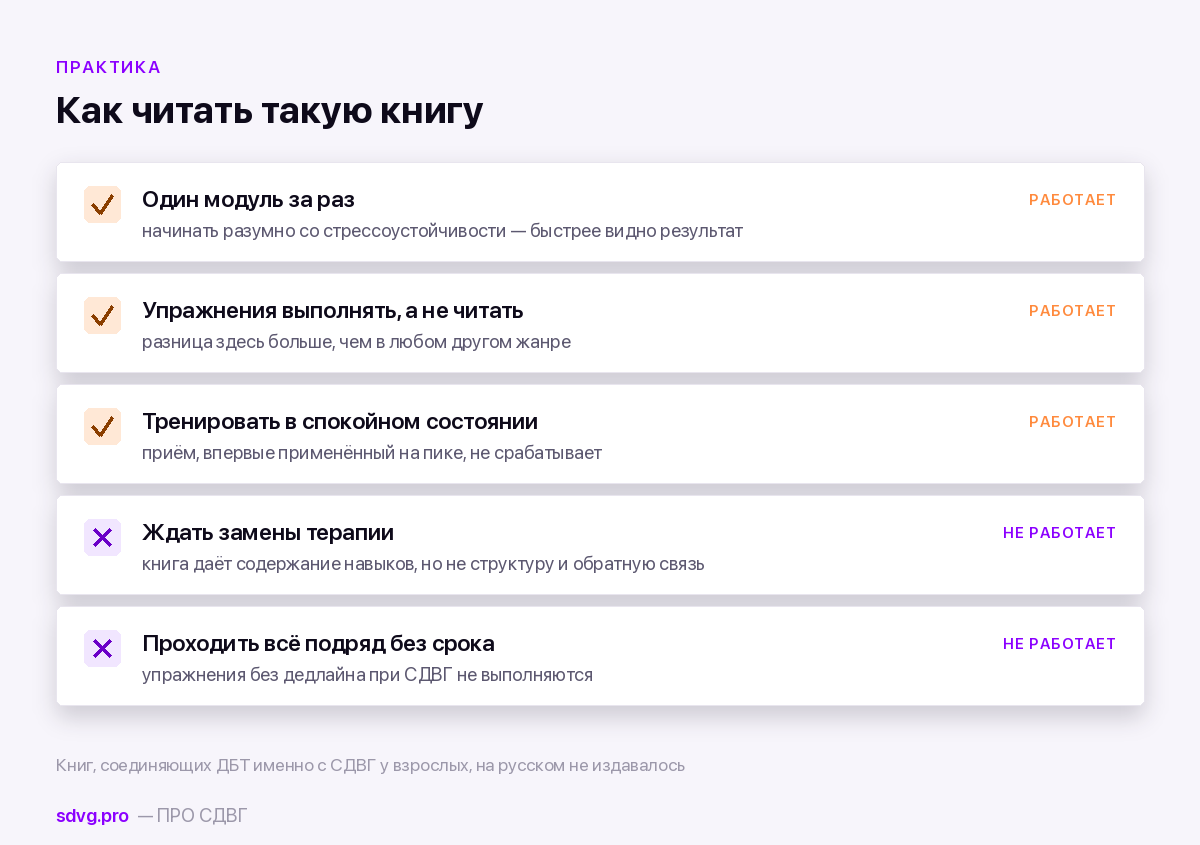Select title 'Тренировать в спокойном состоянии'
This screenshot has height=845, width=1200.
click(340, 421)
